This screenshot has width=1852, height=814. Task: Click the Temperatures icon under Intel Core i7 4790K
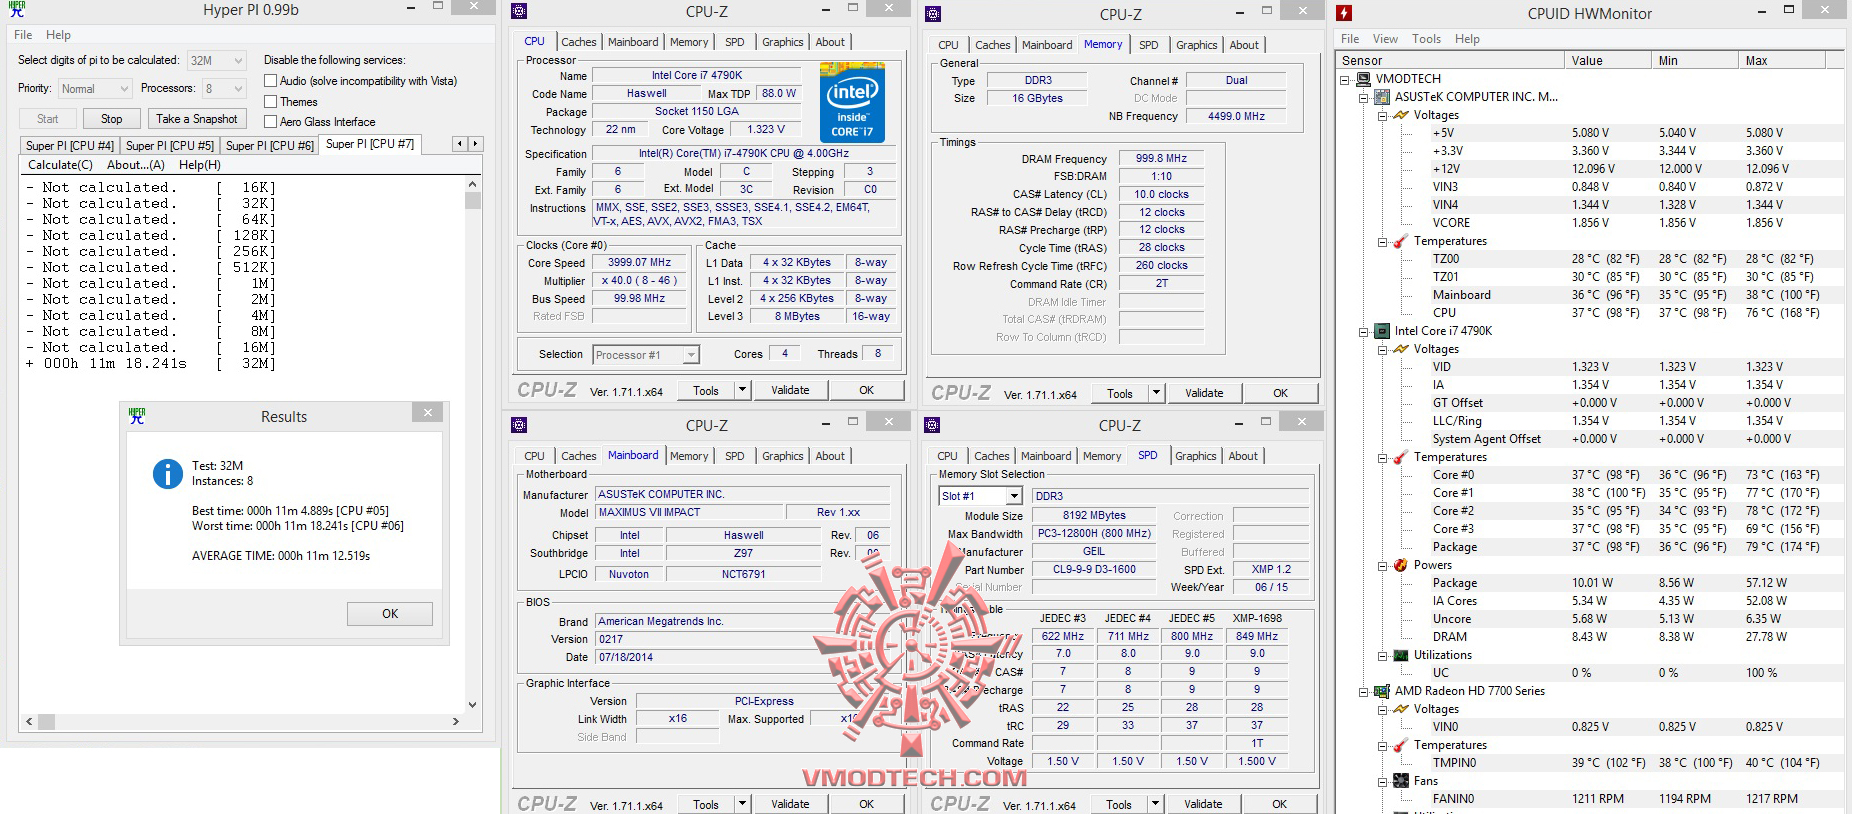tap(1401, 457)
